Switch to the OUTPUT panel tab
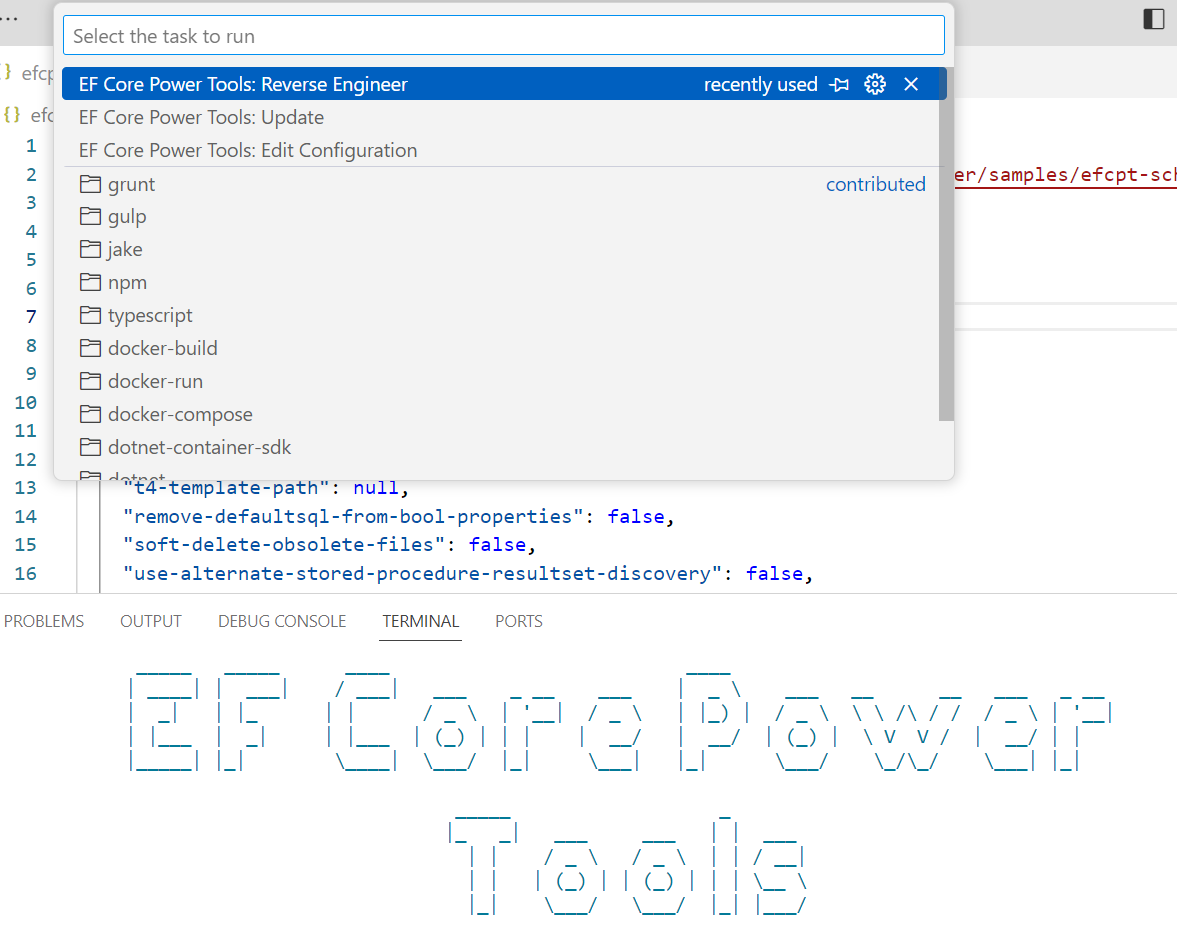Image resolution: width=1177 pixels, height=925 pixels. (151, 622)
